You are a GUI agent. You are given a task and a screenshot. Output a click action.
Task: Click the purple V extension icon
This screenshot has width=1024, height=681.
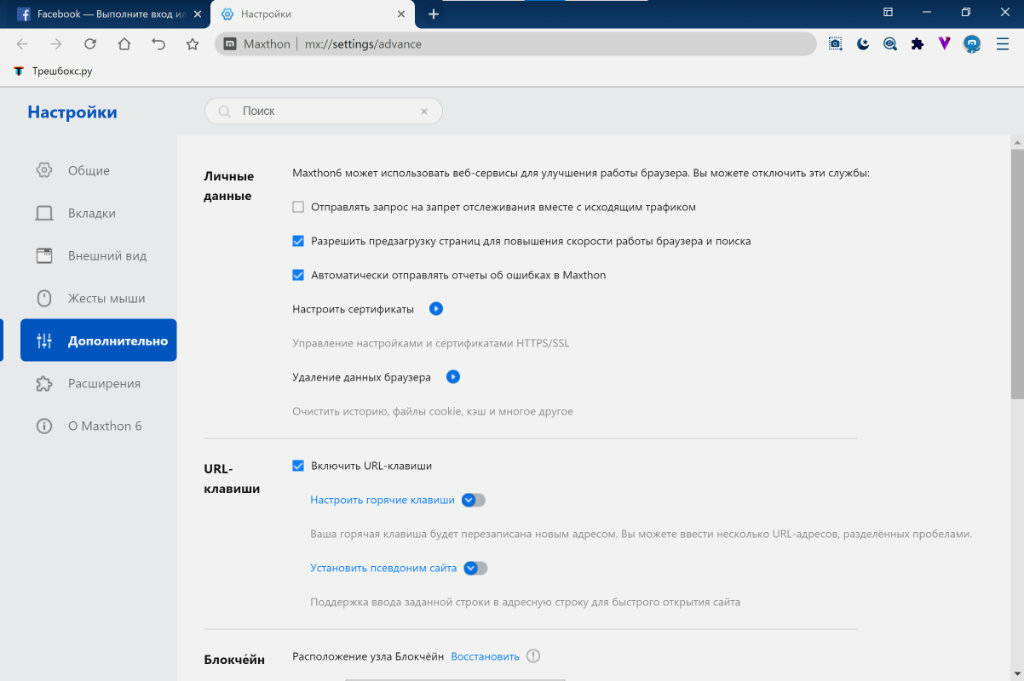(x=944, y=44)
